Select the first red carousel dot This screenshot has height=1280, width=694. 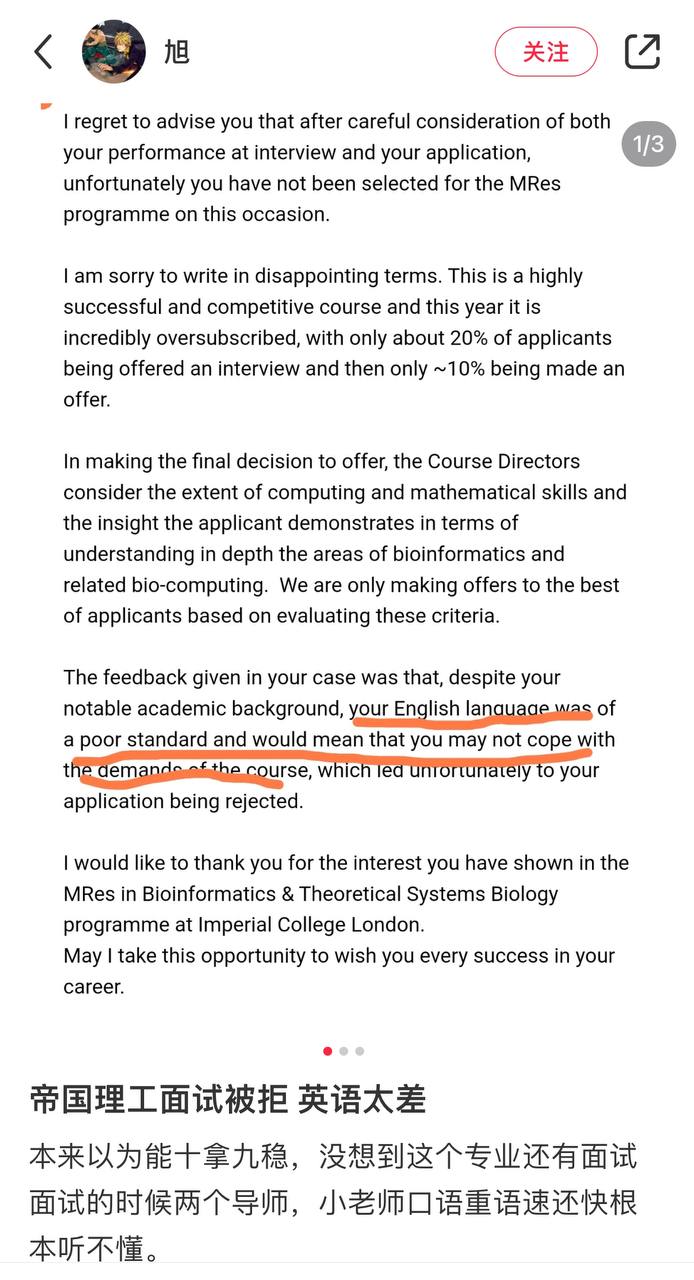pyautogui.click(x=328, y=1051)
